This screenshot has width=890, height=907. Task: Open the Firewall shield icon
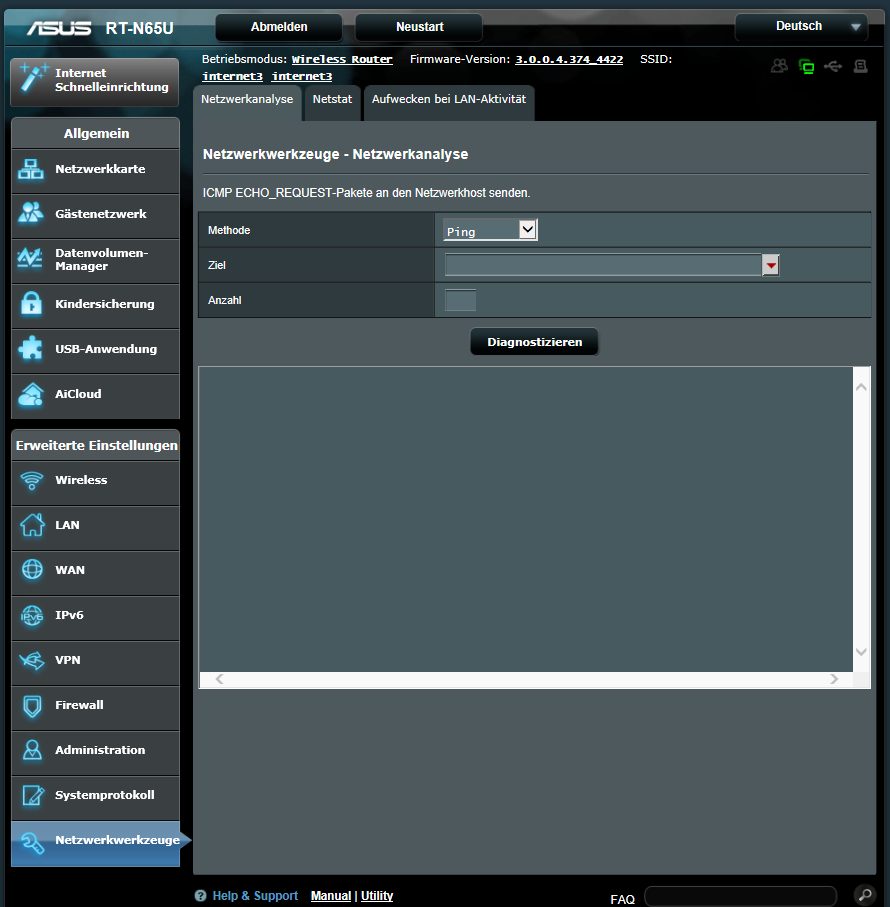tap(32, 706)
